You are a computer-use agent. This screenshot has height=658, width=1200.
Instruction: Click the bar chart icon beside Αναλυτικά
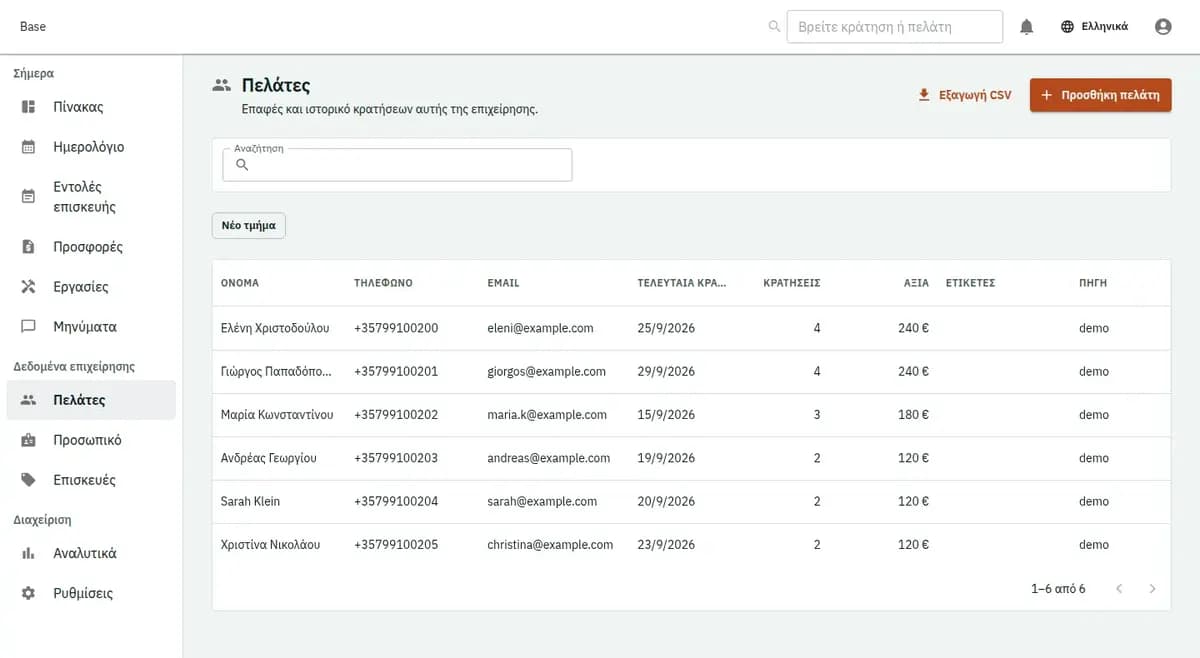(x=29, y=553)
